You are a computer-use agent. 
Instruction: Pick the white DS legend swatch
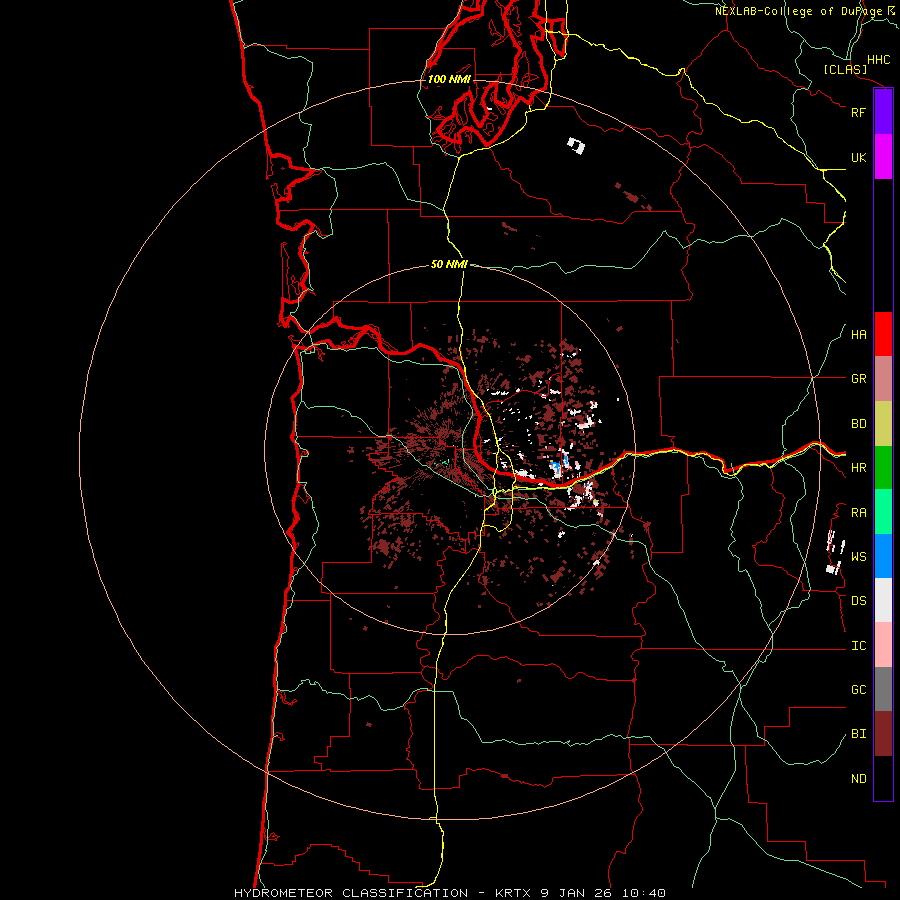[x=883, y=600]
